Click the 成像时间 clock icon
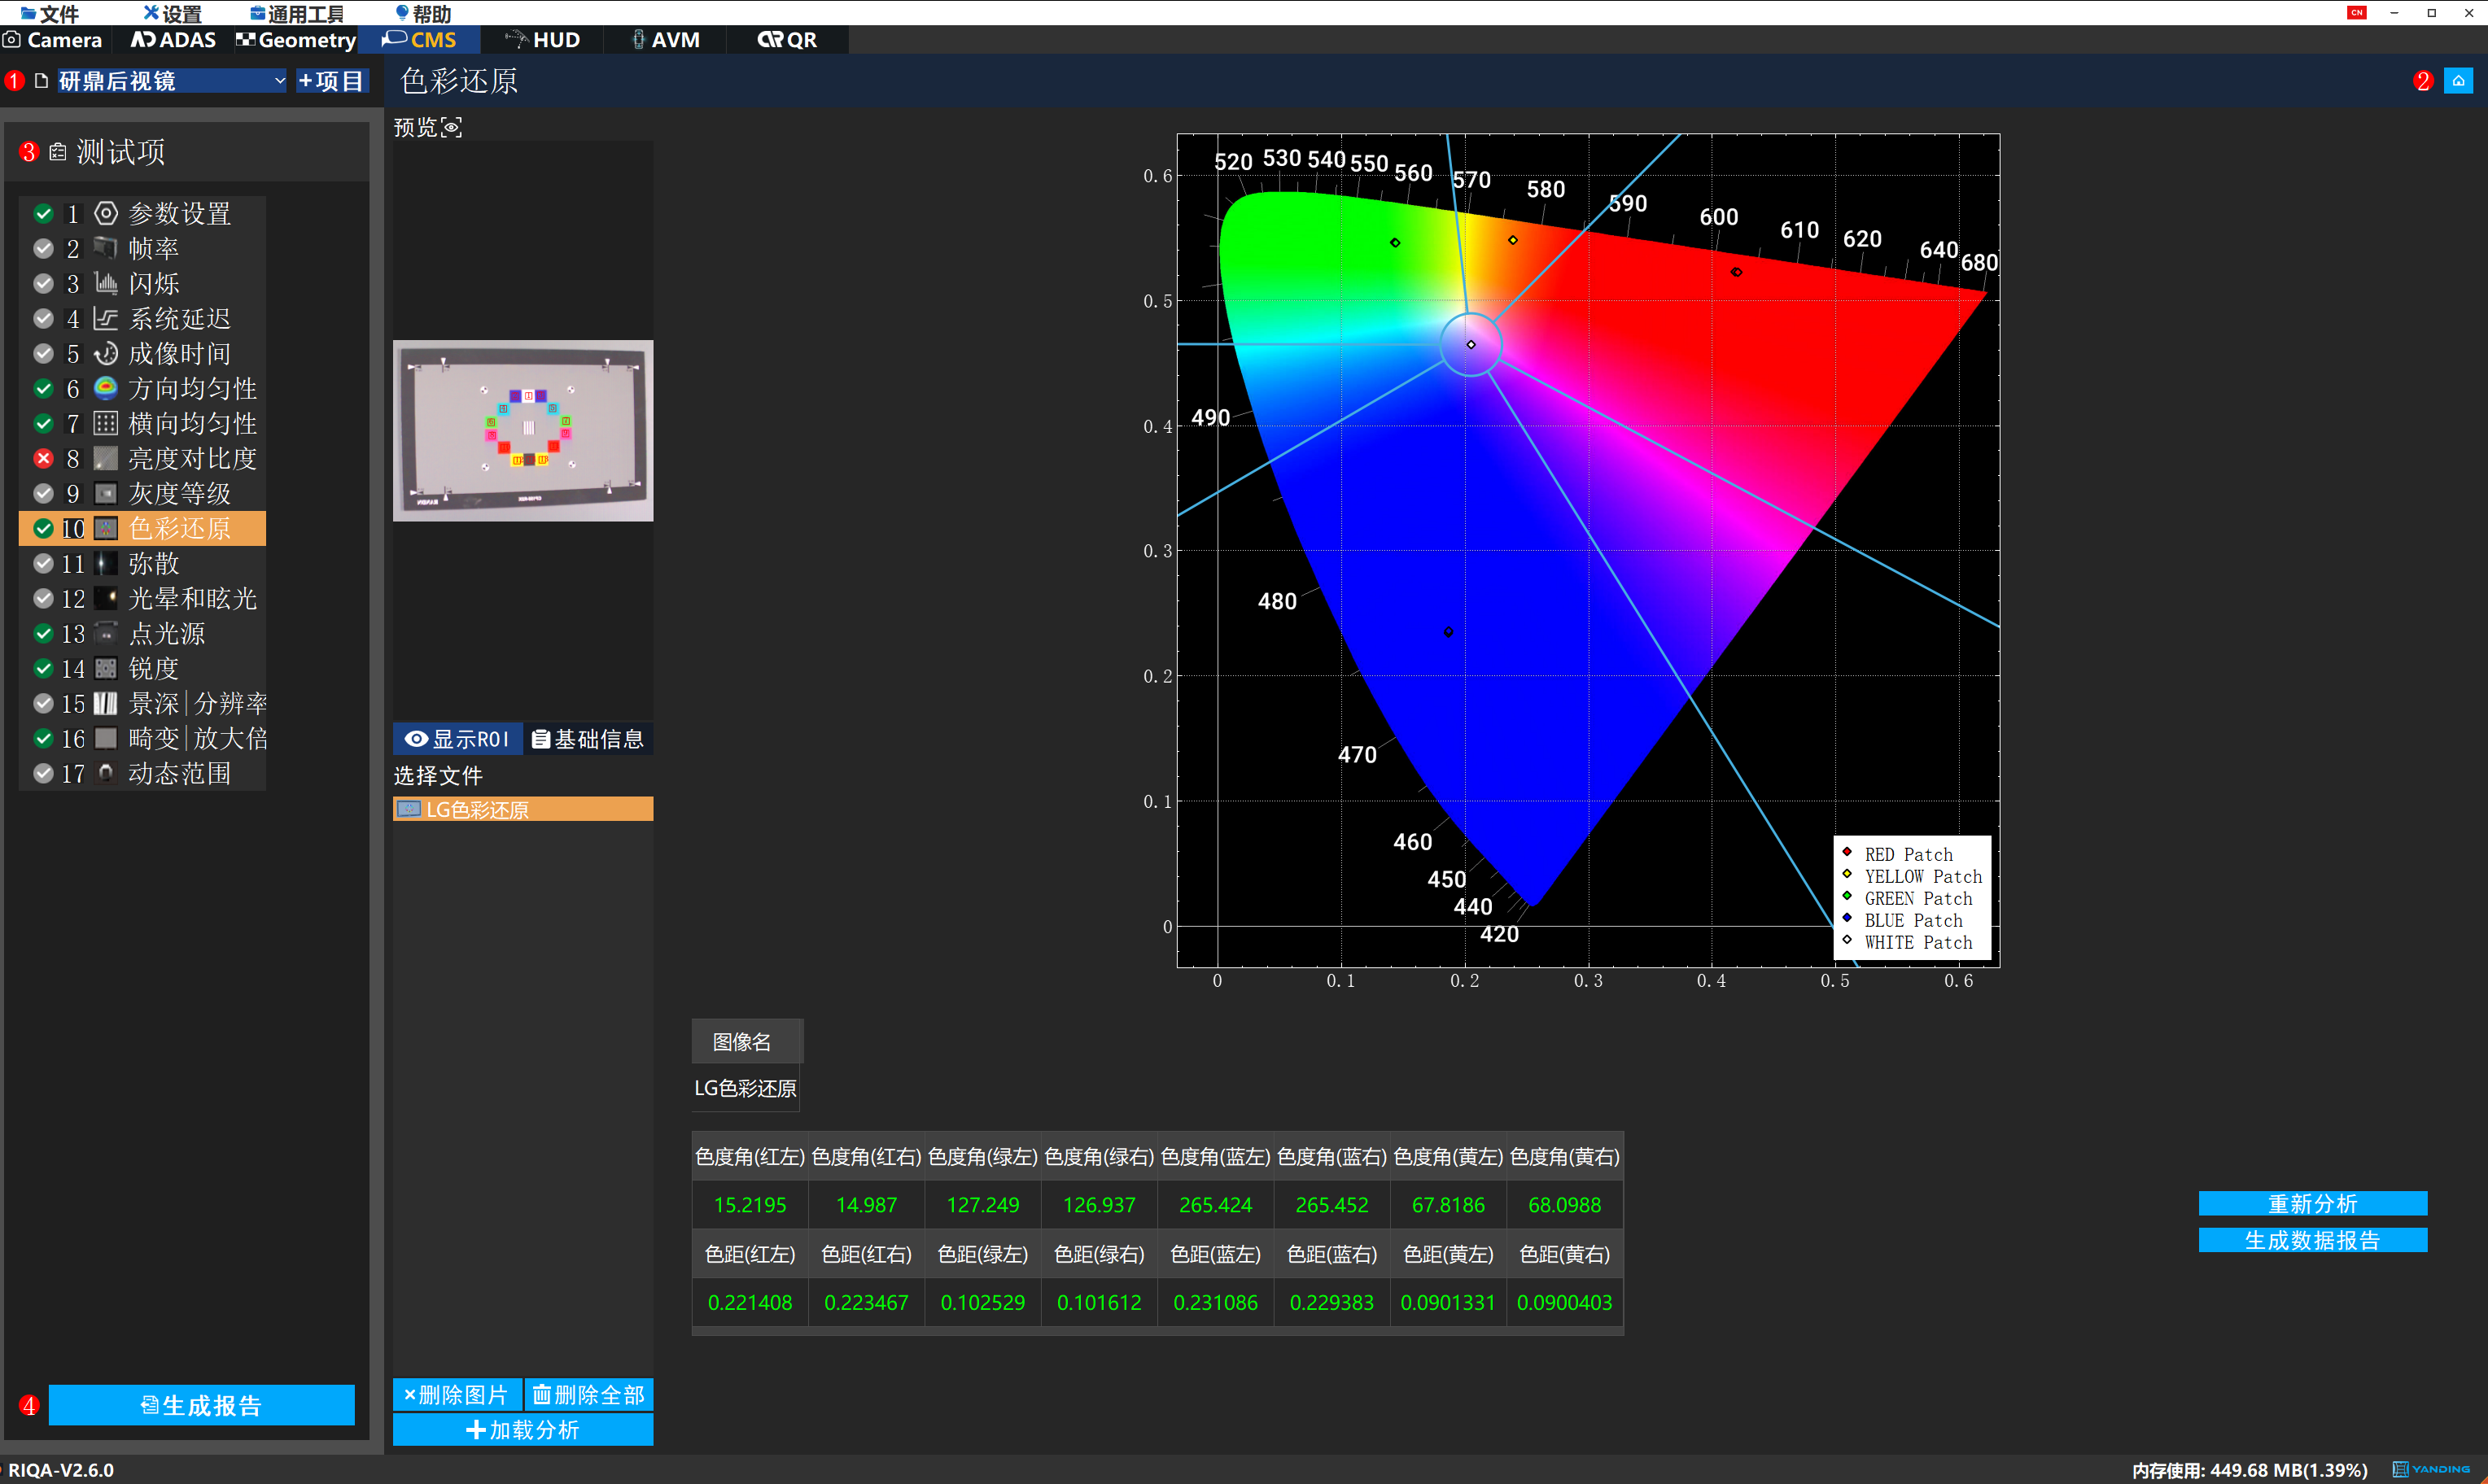Viewport: 2488px width, 1484px height. [x=106, y=353]
